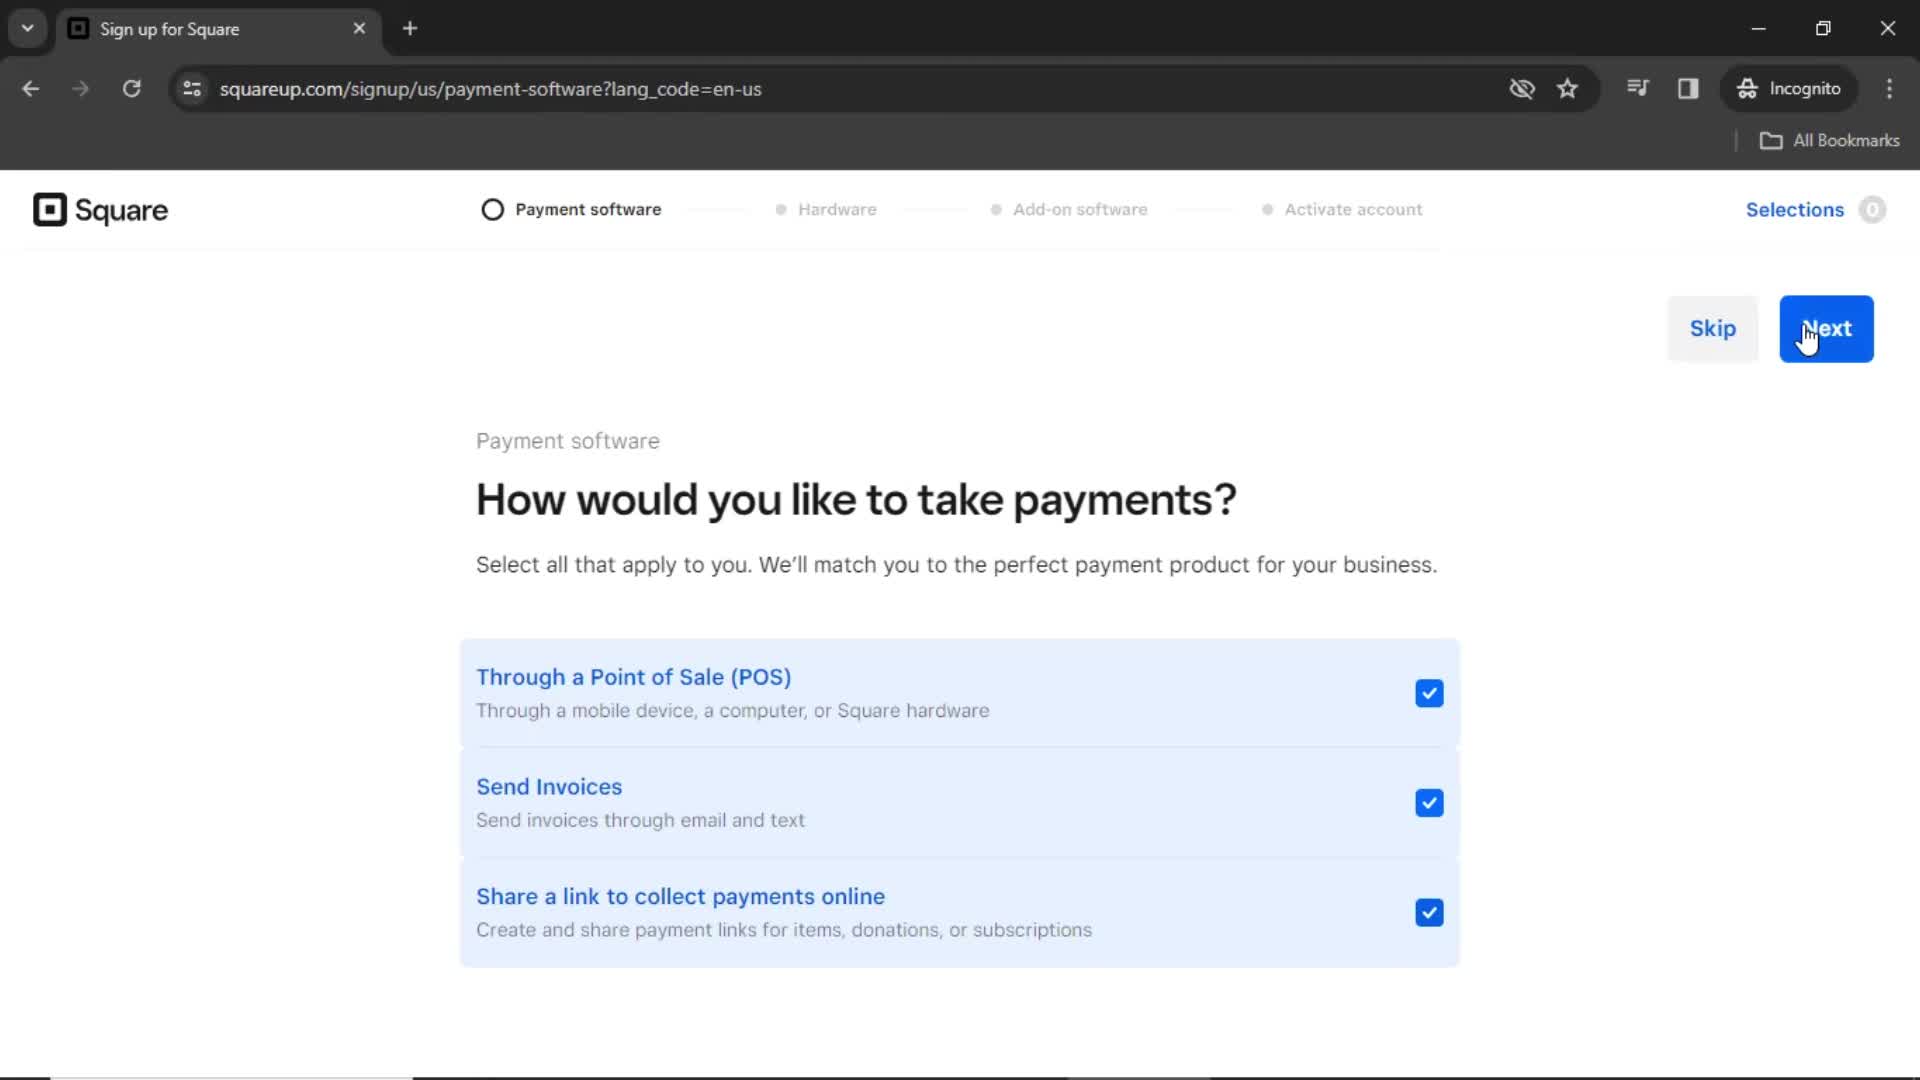Click the Selections counter icon
Image resolution: width=1920 pixels, height=1080 pixels.
[x=1874, y=210]
